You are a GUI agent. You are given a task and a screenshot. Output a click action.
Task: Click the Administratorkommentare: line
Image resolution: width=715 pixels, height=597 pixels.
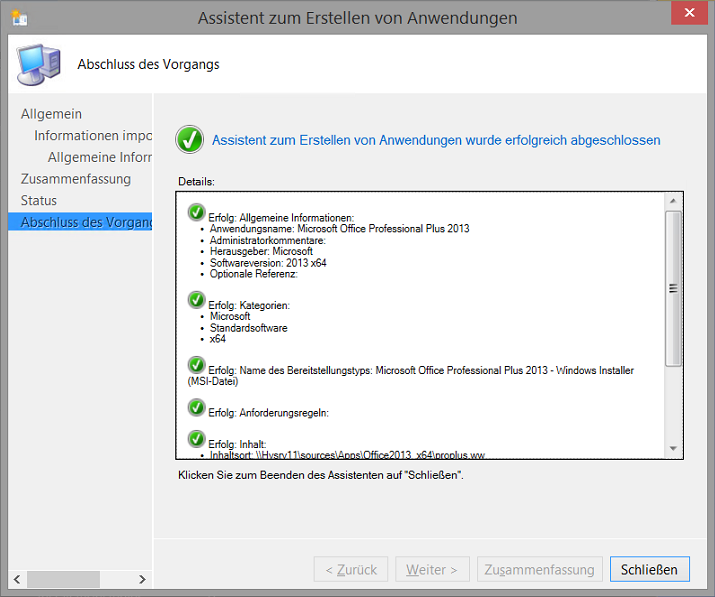tap(267, 240)
